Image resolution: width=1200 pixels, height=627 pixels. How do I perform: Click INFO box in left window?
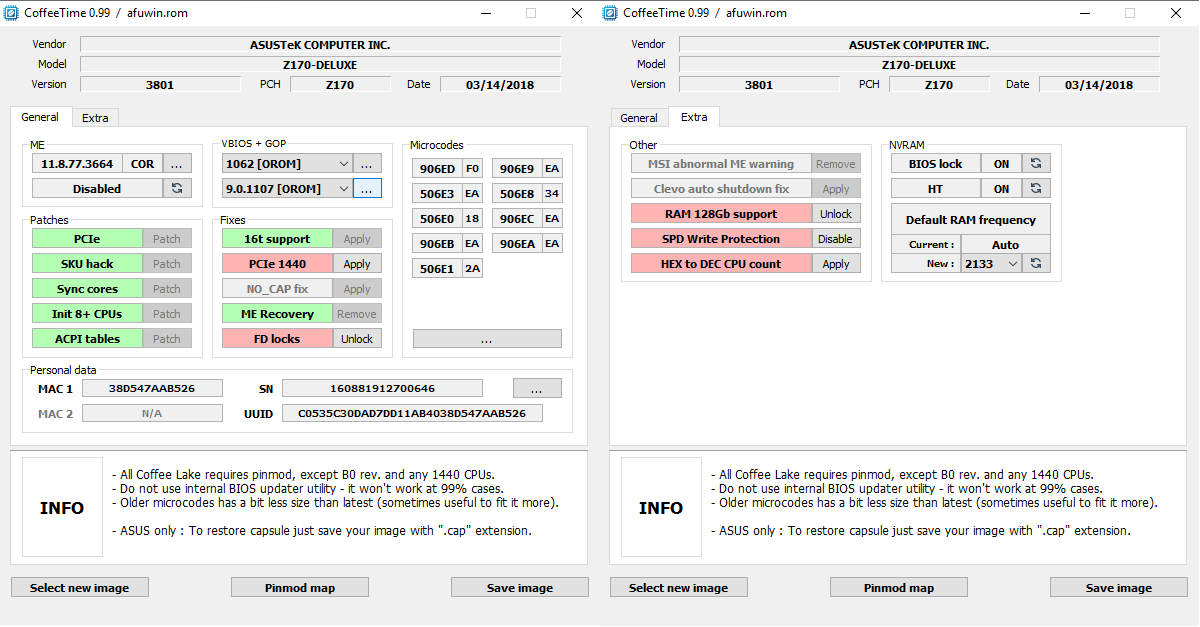click(x=62, y=507)
